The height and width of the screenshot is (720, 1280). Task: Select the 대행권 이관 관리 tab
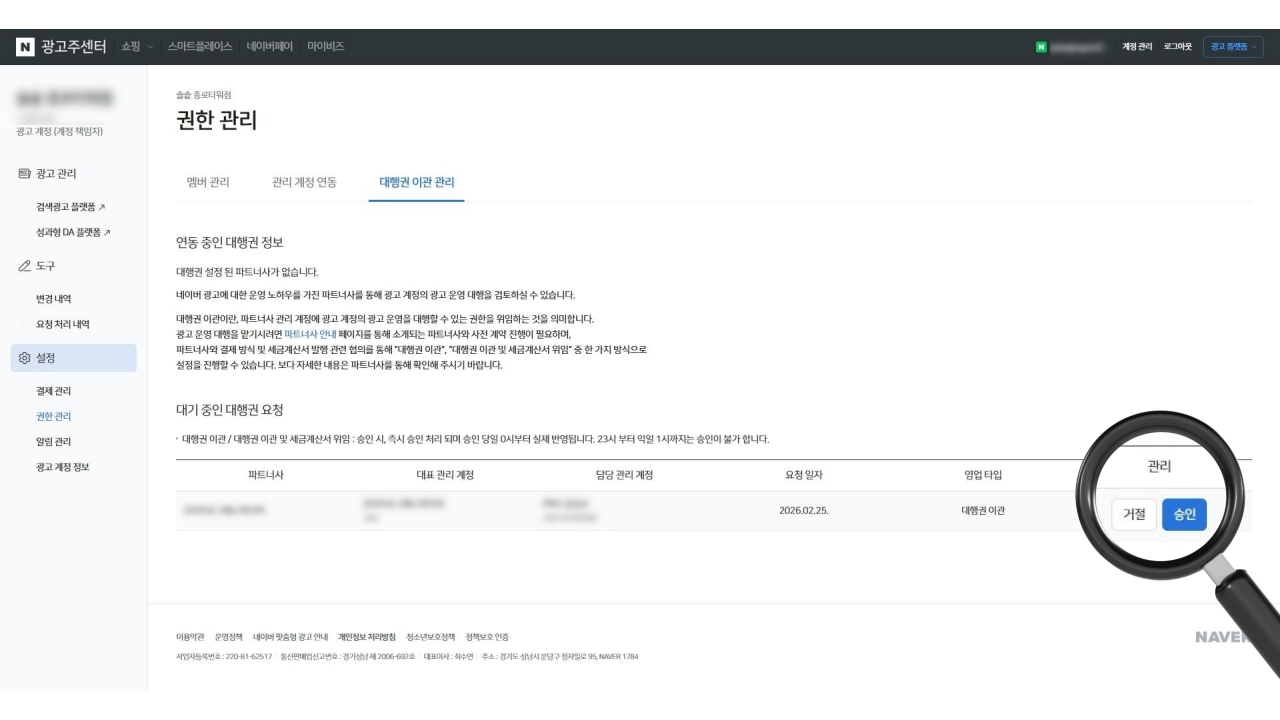pos(416,182)
